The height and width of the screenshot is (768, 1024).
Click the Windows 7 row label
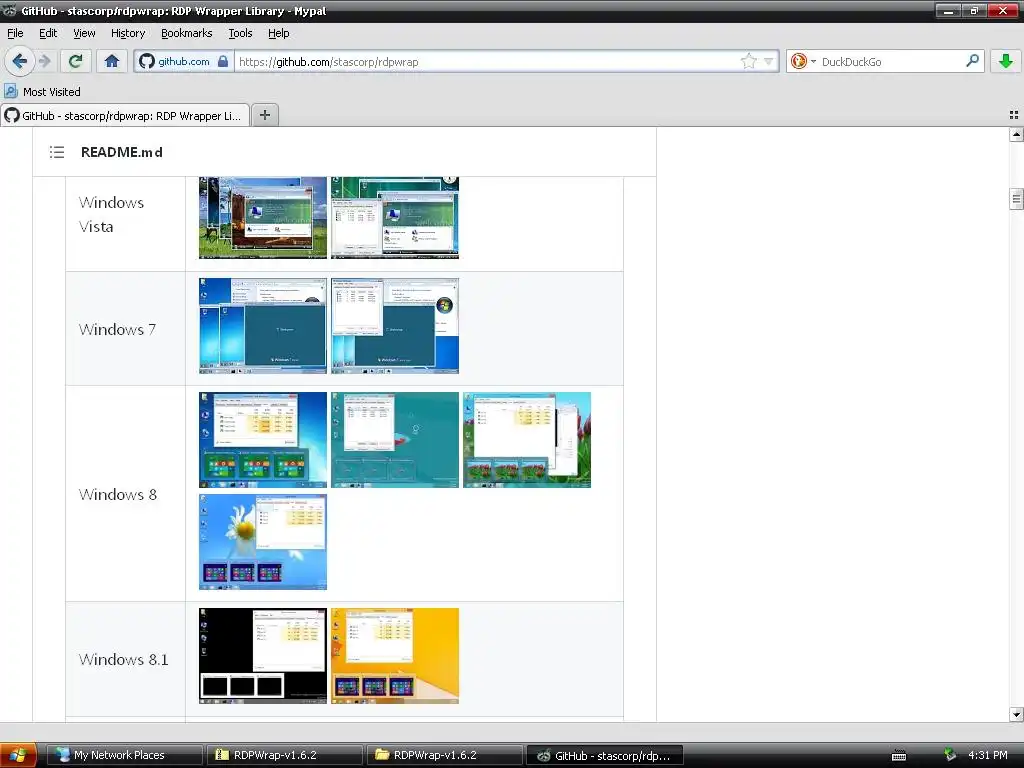coord(117,329)
